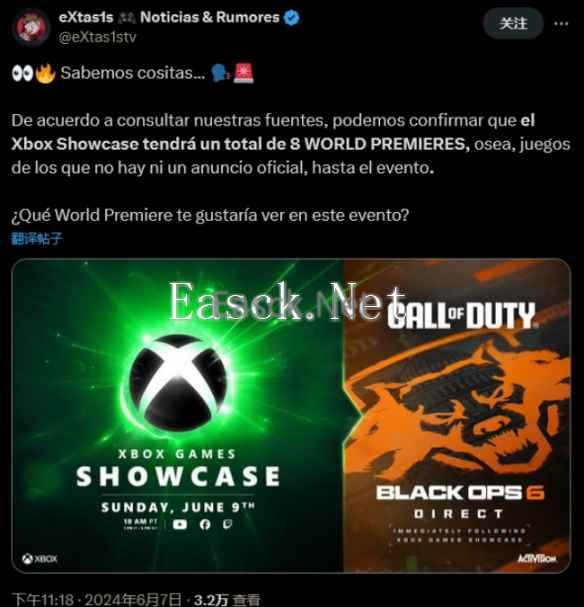The image size is (584, 607).
Task: Open the @eXtas1stv handle link
Action: coord(98,37)
